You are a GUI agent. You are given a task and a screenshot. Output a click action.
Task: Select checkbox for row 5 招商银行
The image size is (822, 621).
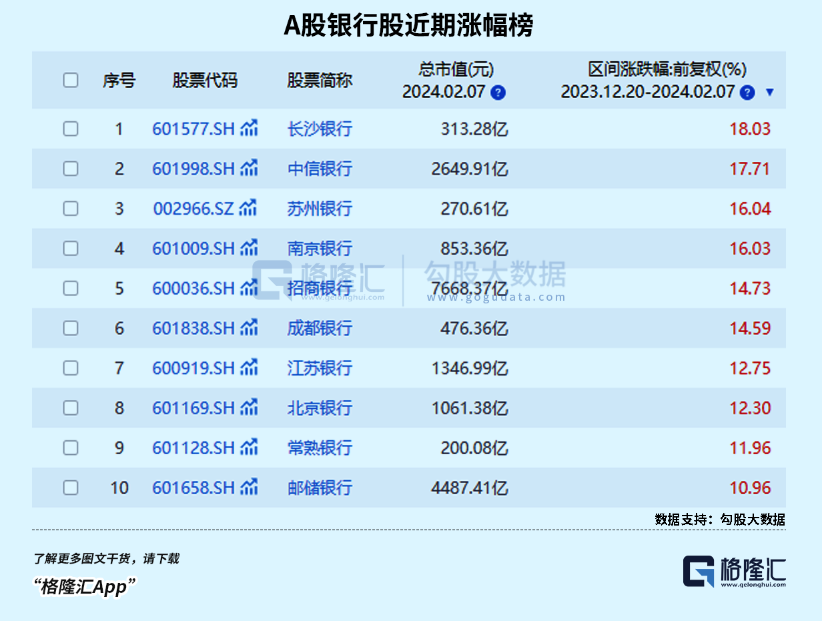71,288
